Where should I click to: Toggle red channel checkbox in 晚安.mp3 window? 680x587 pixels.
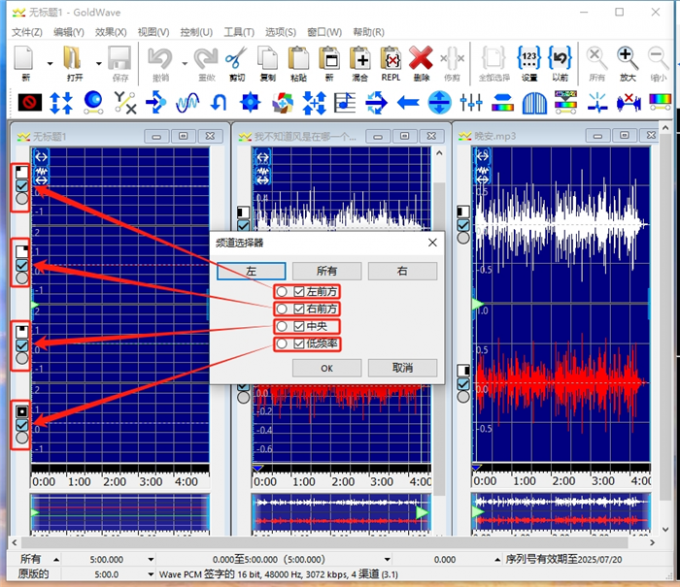[x=463, y=384]
